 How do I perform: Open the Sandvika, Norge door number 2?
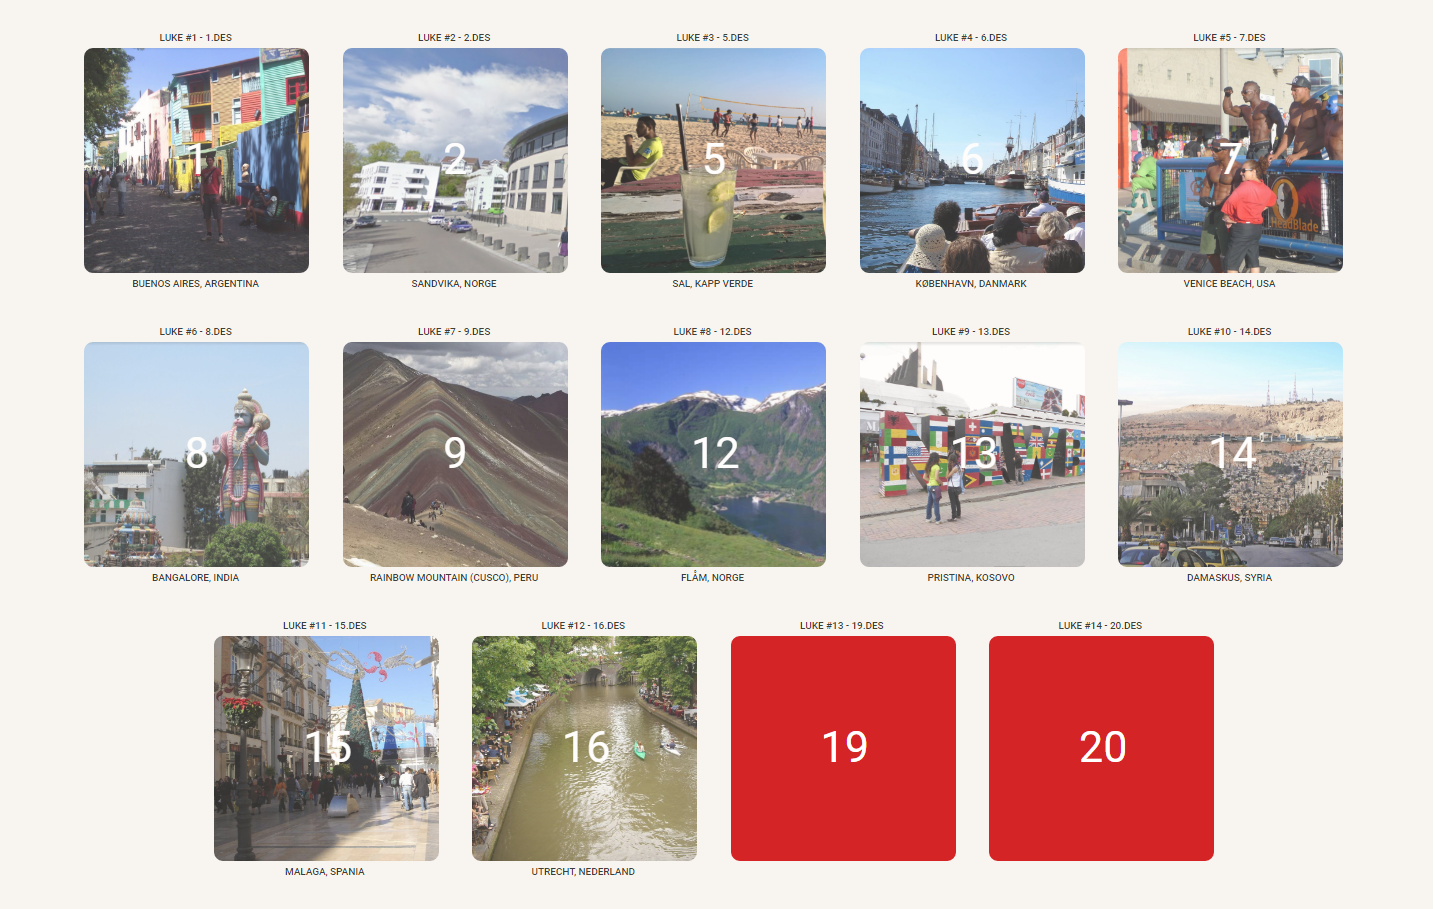point(455,160)
